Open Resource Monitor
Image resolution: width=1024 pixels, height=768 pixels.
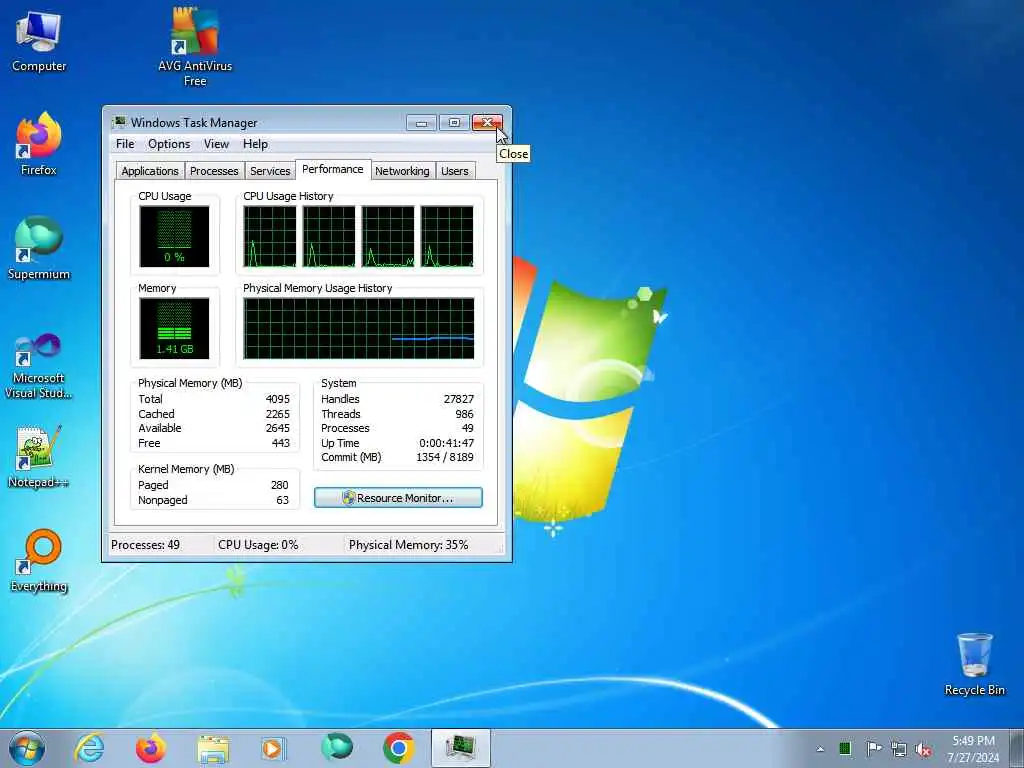point(398,498)
